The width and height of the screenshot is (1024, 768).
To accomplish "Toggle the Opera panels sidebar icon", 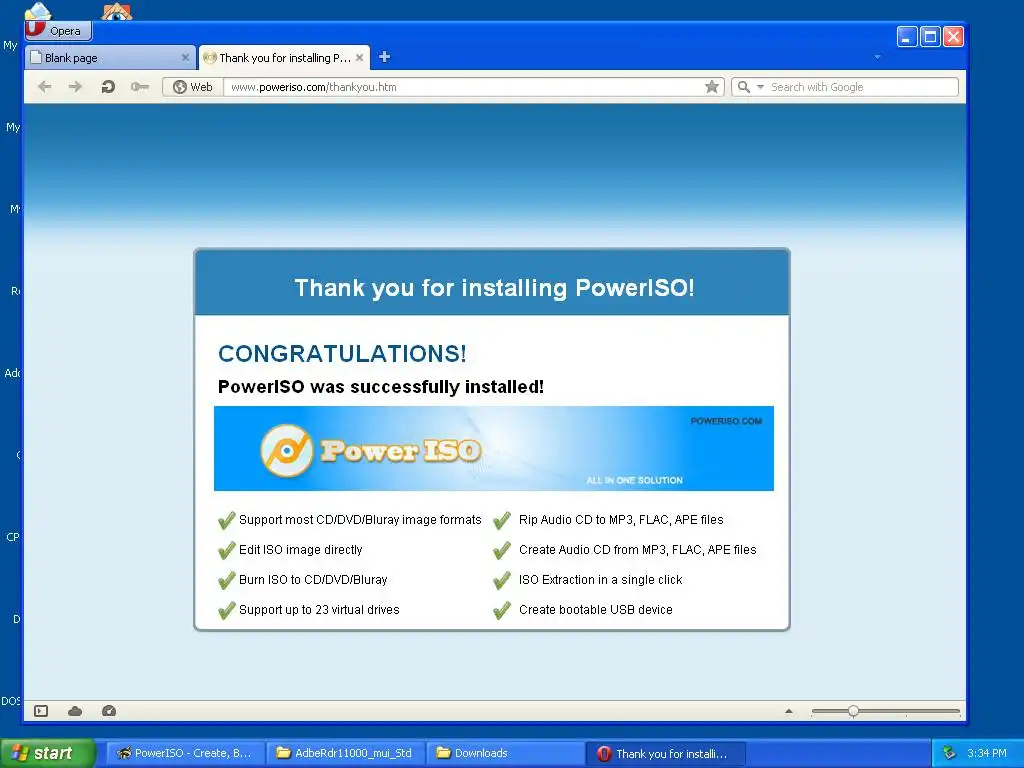I will 41,711.
